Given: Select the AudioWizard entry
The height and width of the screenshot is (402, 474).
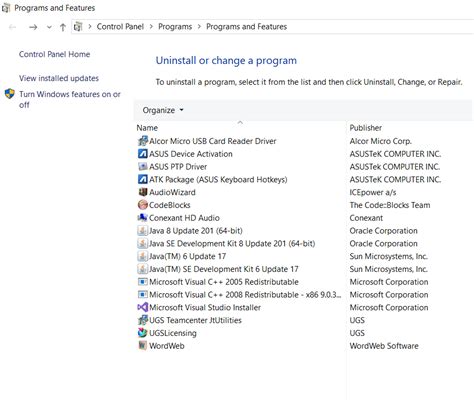Looking at the screenshot, I should [172, 192].
